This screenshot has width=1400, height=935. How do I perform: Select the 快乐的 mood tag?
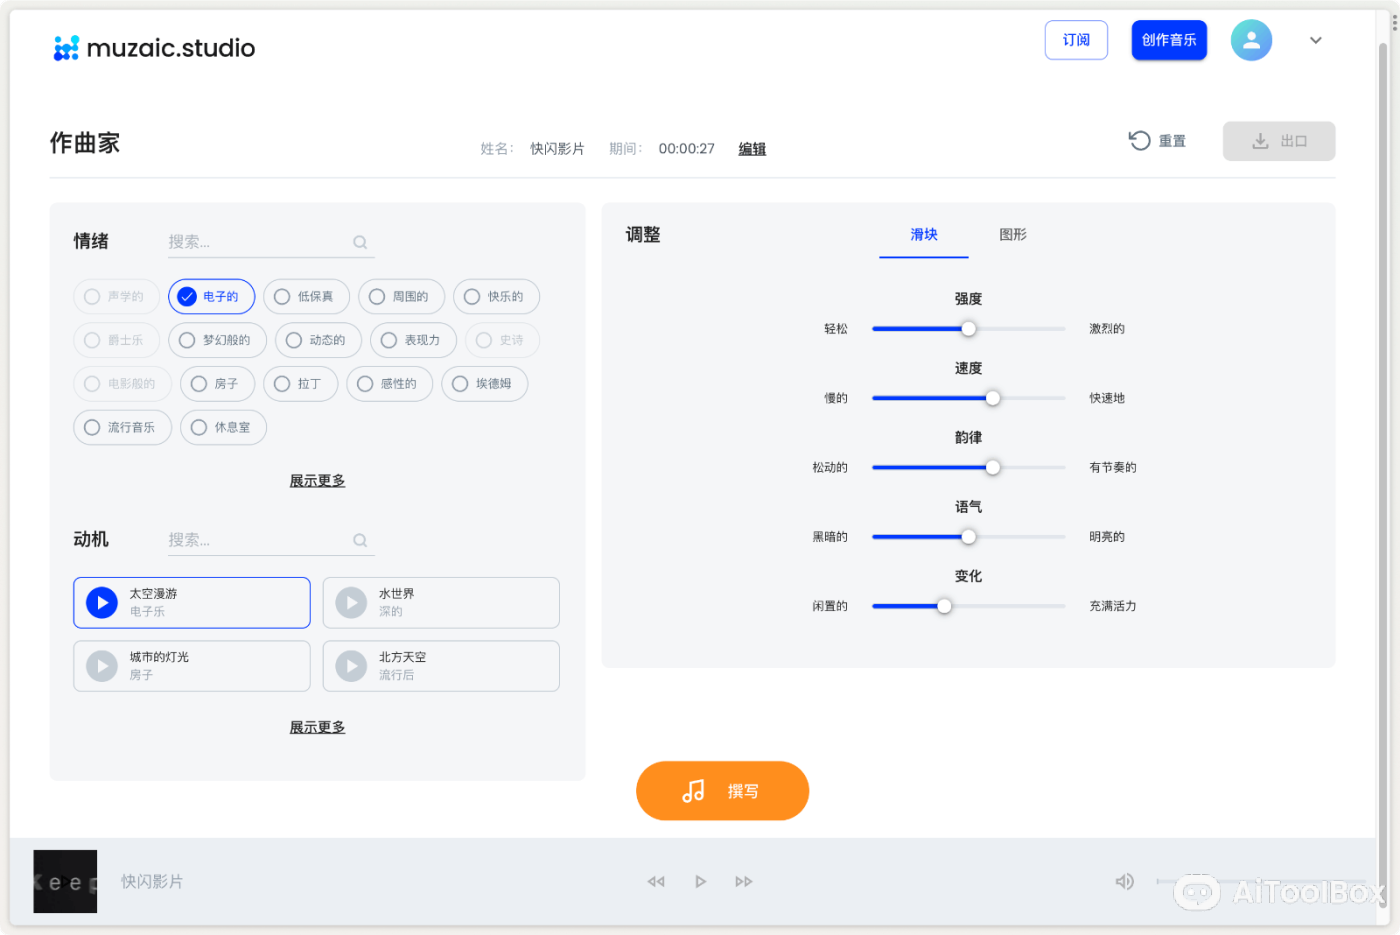coord(496,296)
